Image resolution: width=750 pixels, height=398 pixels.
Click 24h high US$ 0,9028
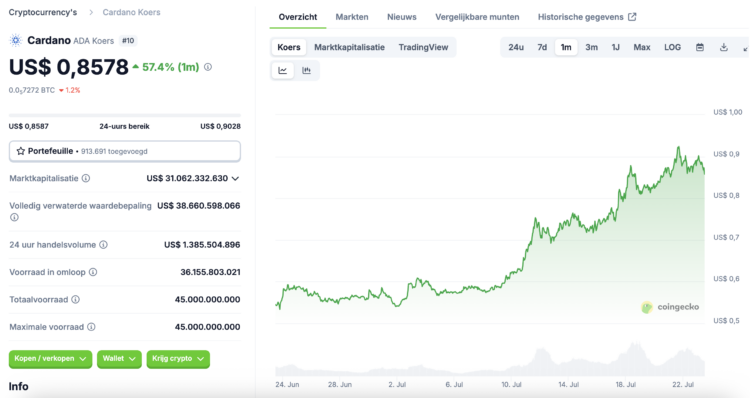click(221, 126)
